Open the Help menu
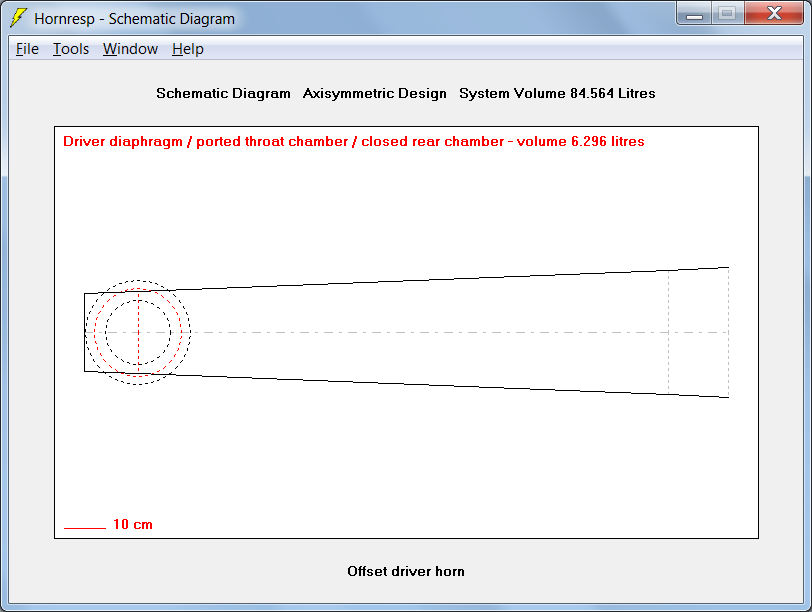 (x=187, y=49)
